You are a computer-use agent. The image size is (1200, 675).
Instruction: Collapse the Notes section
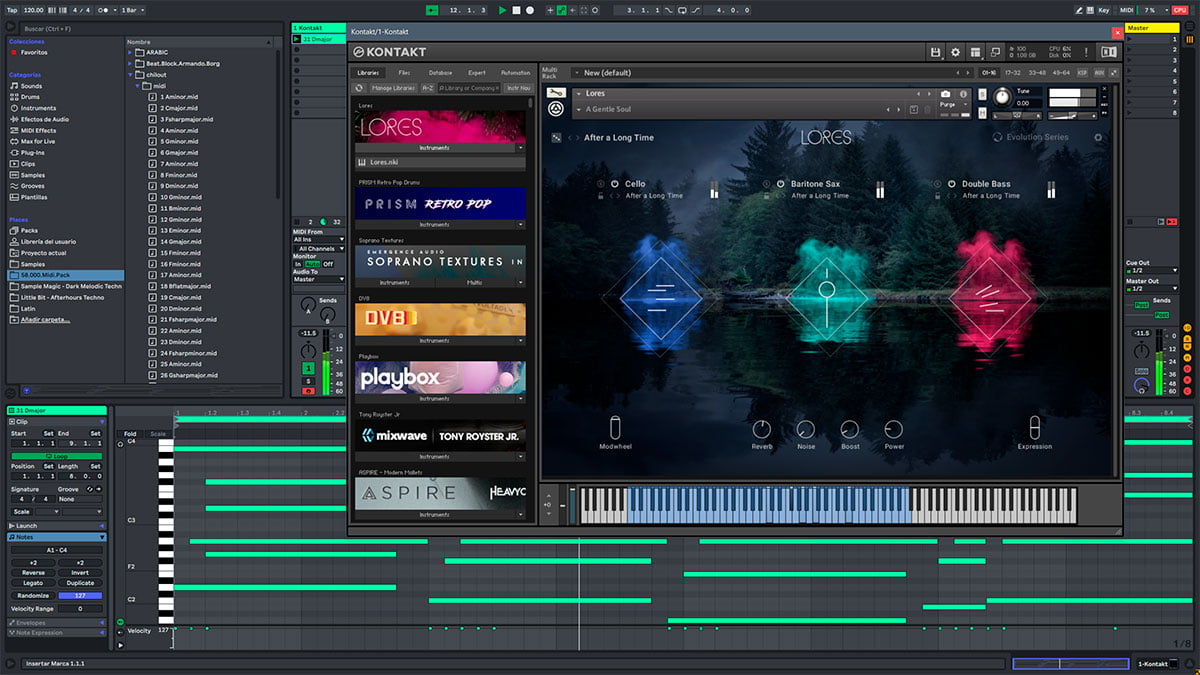coord(101,537)
